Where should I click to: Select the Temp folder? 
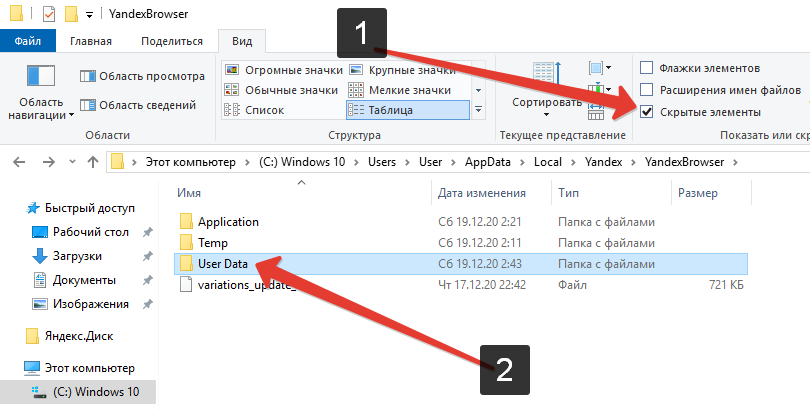pyautogui.click(x=213, y=243)
